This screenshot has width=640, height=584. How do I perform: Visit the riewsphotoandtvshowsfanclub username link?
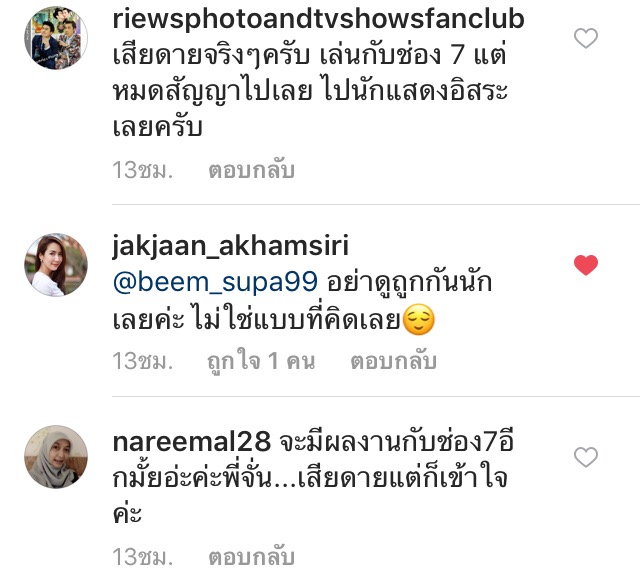[318, 19]
